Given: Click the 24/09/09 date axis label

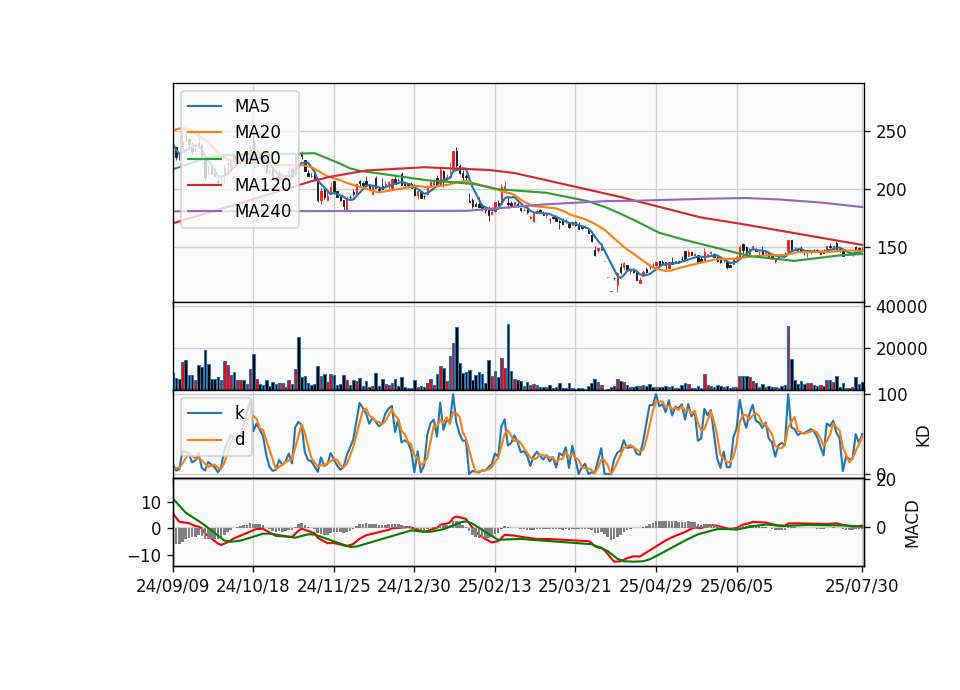Looking at the screenshot, I should [x=173, y=586].
